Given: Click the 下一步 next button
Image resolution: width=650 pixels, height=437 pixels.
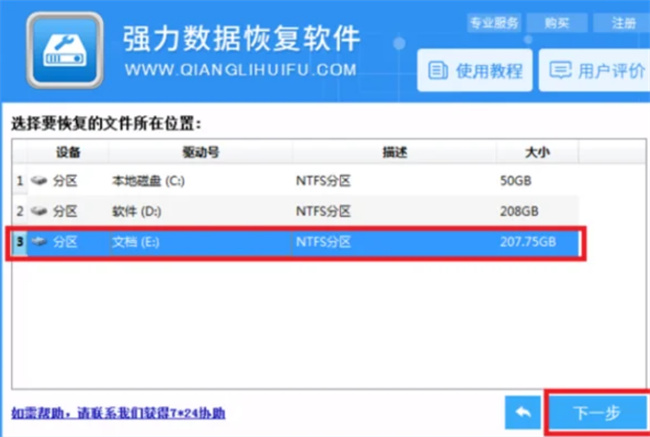Looking at the screenshot, I should pyautogui.click(x=596, y=411).
